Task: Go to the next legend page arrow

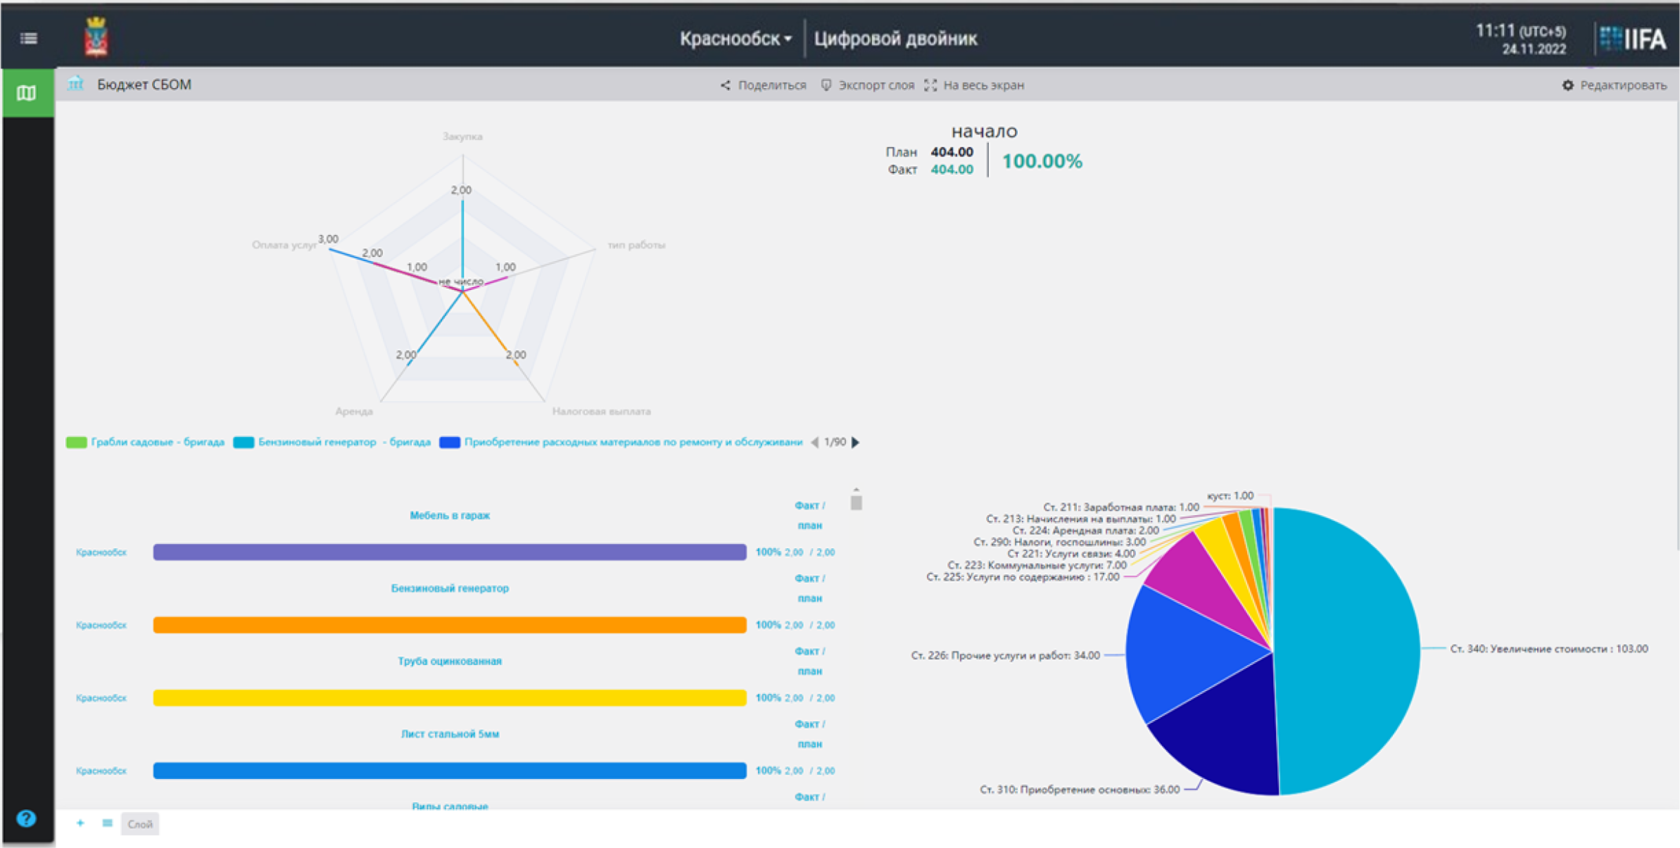Action: click(855, 442)
